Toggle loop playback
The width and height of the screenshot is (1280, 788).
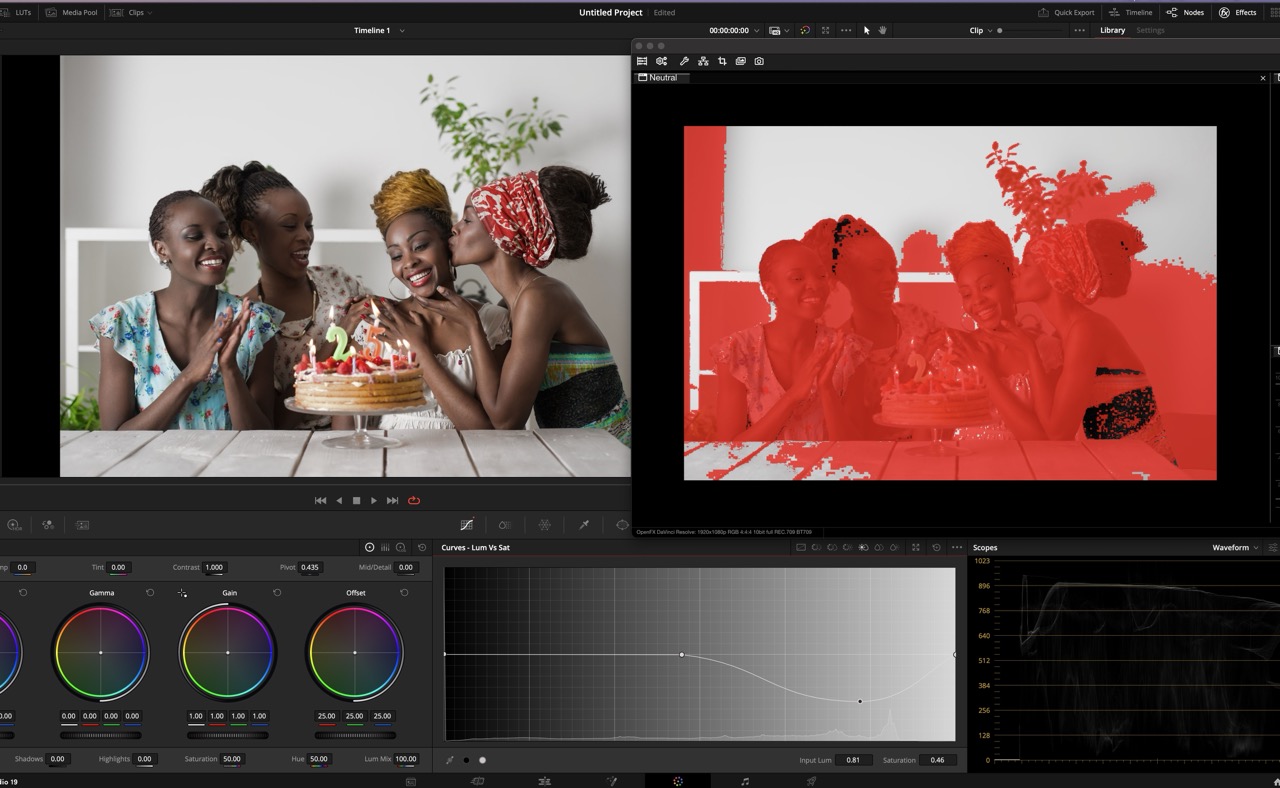click(x=413, y=500)
